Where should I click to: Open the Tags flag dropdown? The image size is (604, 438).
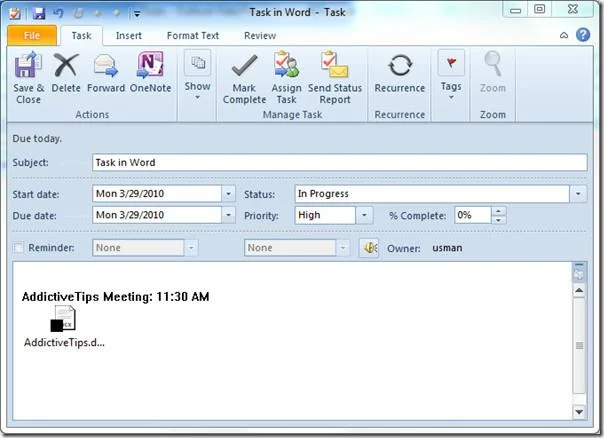click(x=451, y=76)
